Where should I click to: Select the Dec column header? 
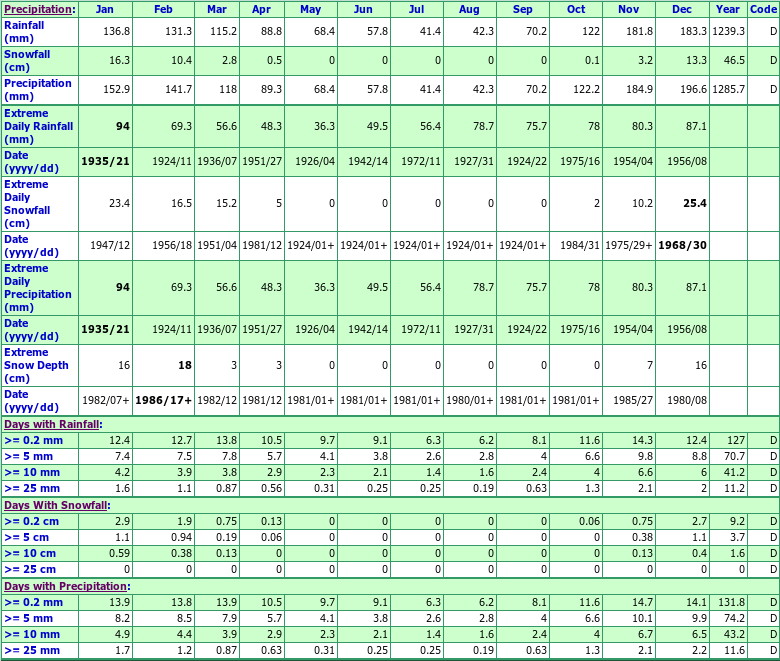pos(682,9)
